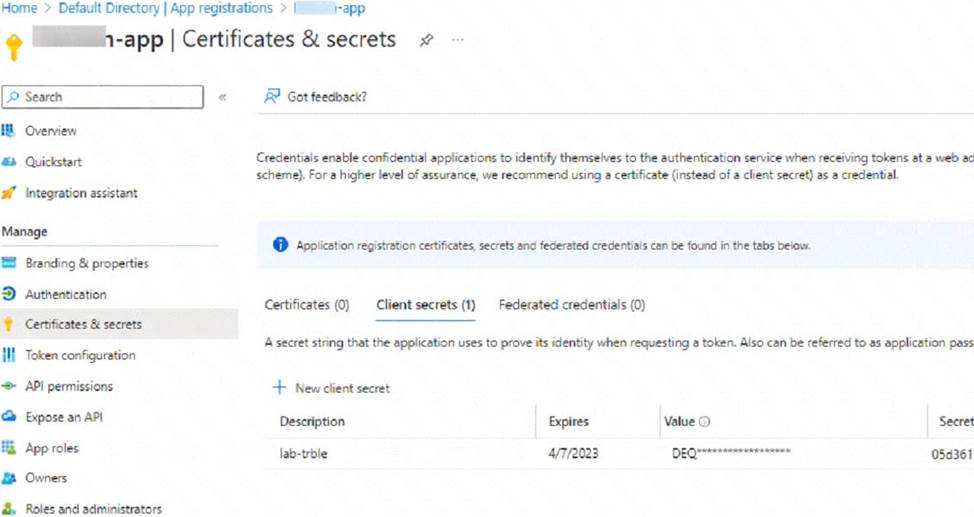Click New client secret button
Viewport: 974px width, 517px height.
point(331,388)
